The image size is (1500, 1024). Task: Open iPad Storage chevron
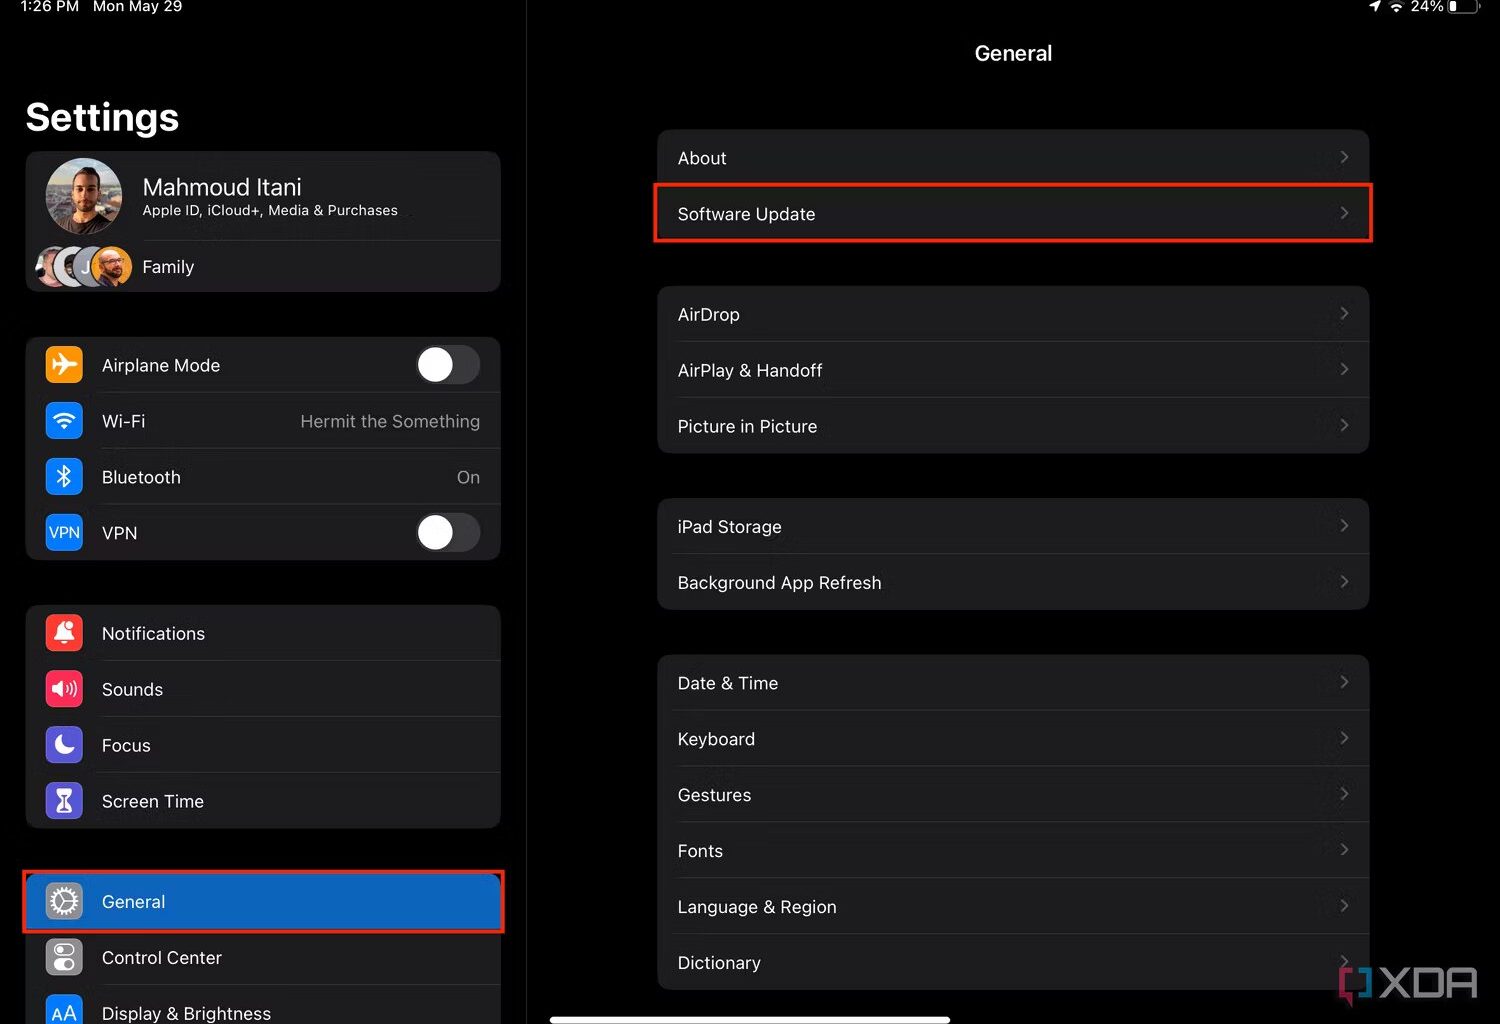click(1344, 525)
